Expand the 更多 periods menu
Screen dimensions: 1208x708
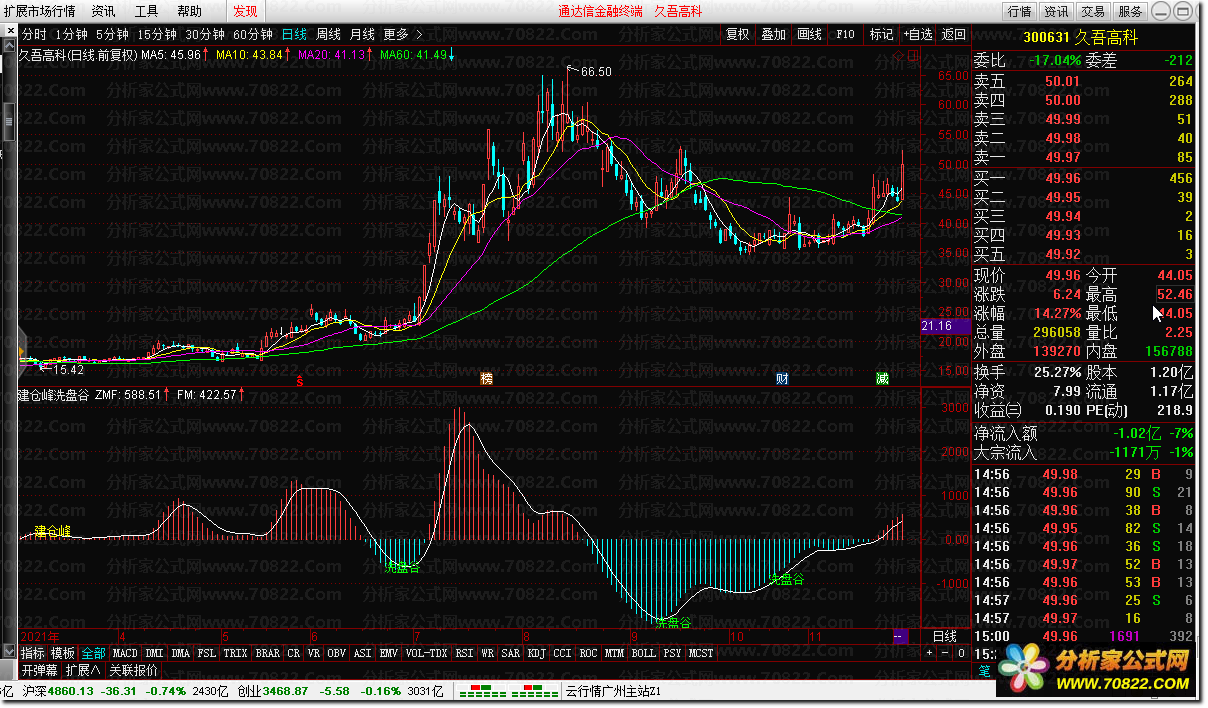pyautogui.click(x=402, y=34)
